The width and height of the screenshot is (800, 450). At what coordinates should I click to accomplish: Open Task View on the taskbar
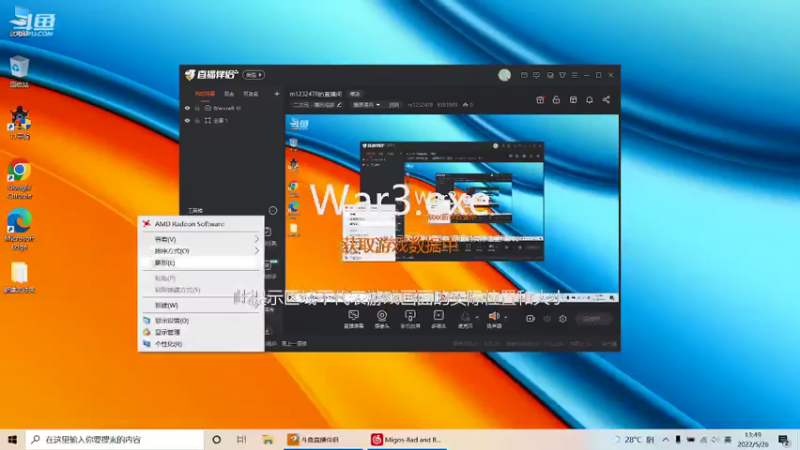coord(241,439)
